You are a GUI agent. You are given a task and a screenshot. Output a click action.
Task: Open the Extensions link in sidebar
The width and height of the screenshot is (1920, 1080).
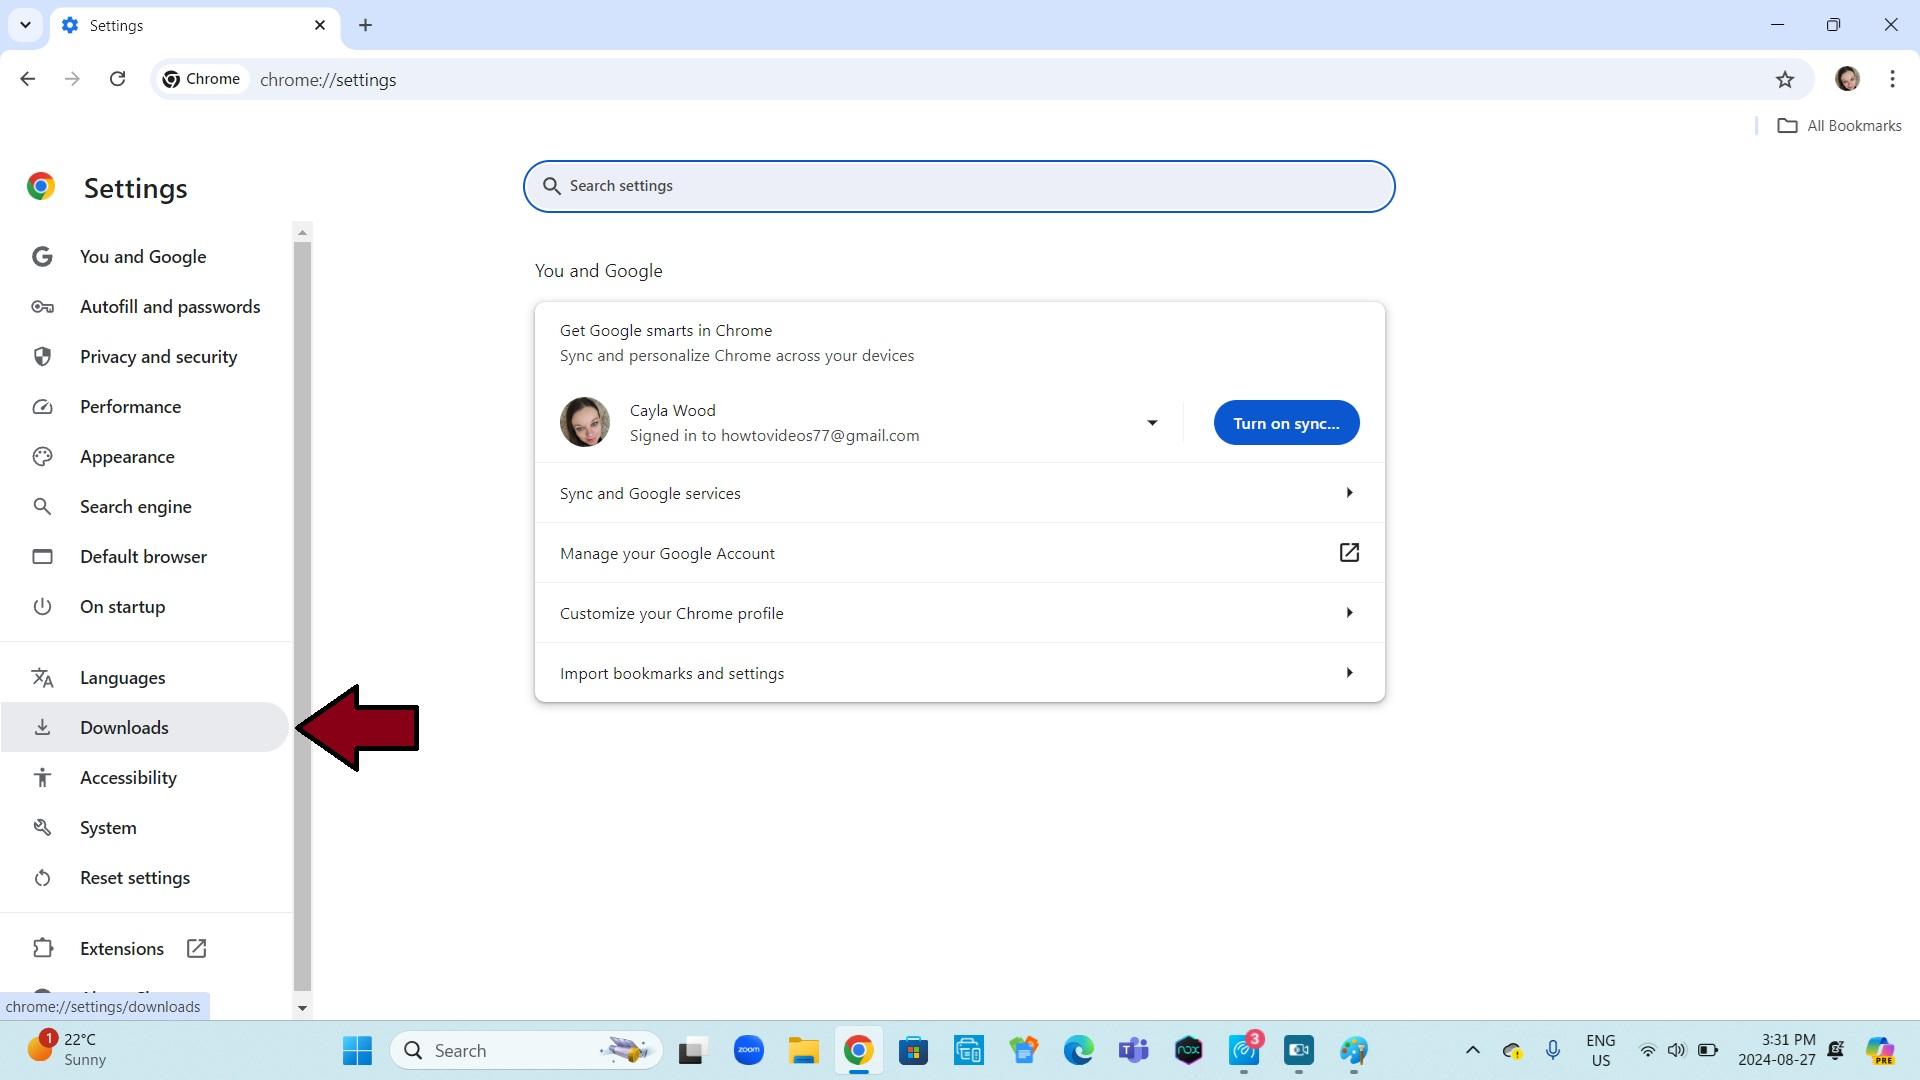(x=145, y=949)
